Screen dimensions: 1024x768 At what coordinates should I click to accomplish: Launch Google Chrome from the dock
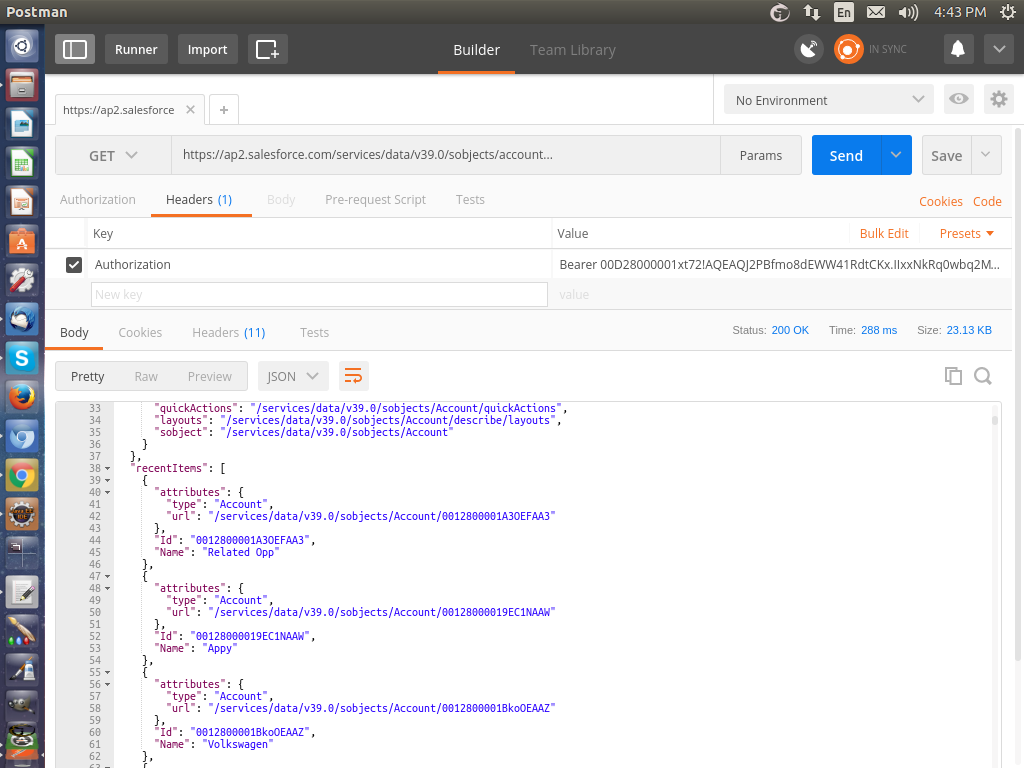click(22, 475)
